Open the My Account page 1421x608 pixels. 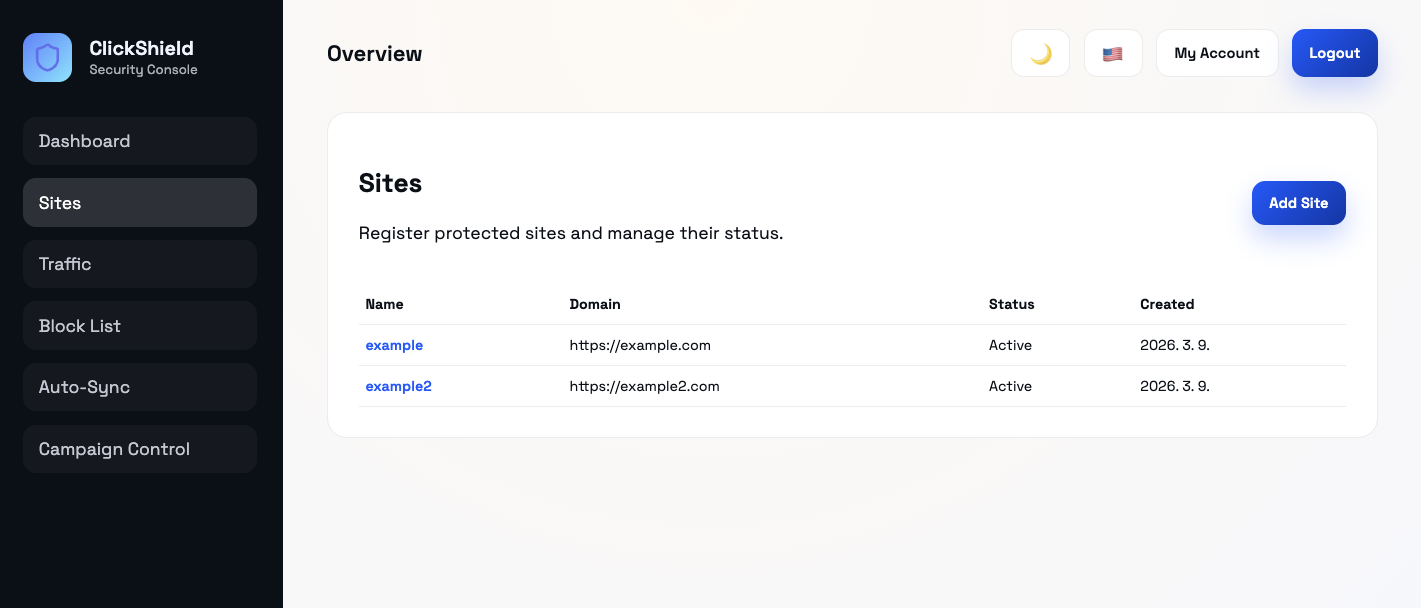click(1217, 53)
